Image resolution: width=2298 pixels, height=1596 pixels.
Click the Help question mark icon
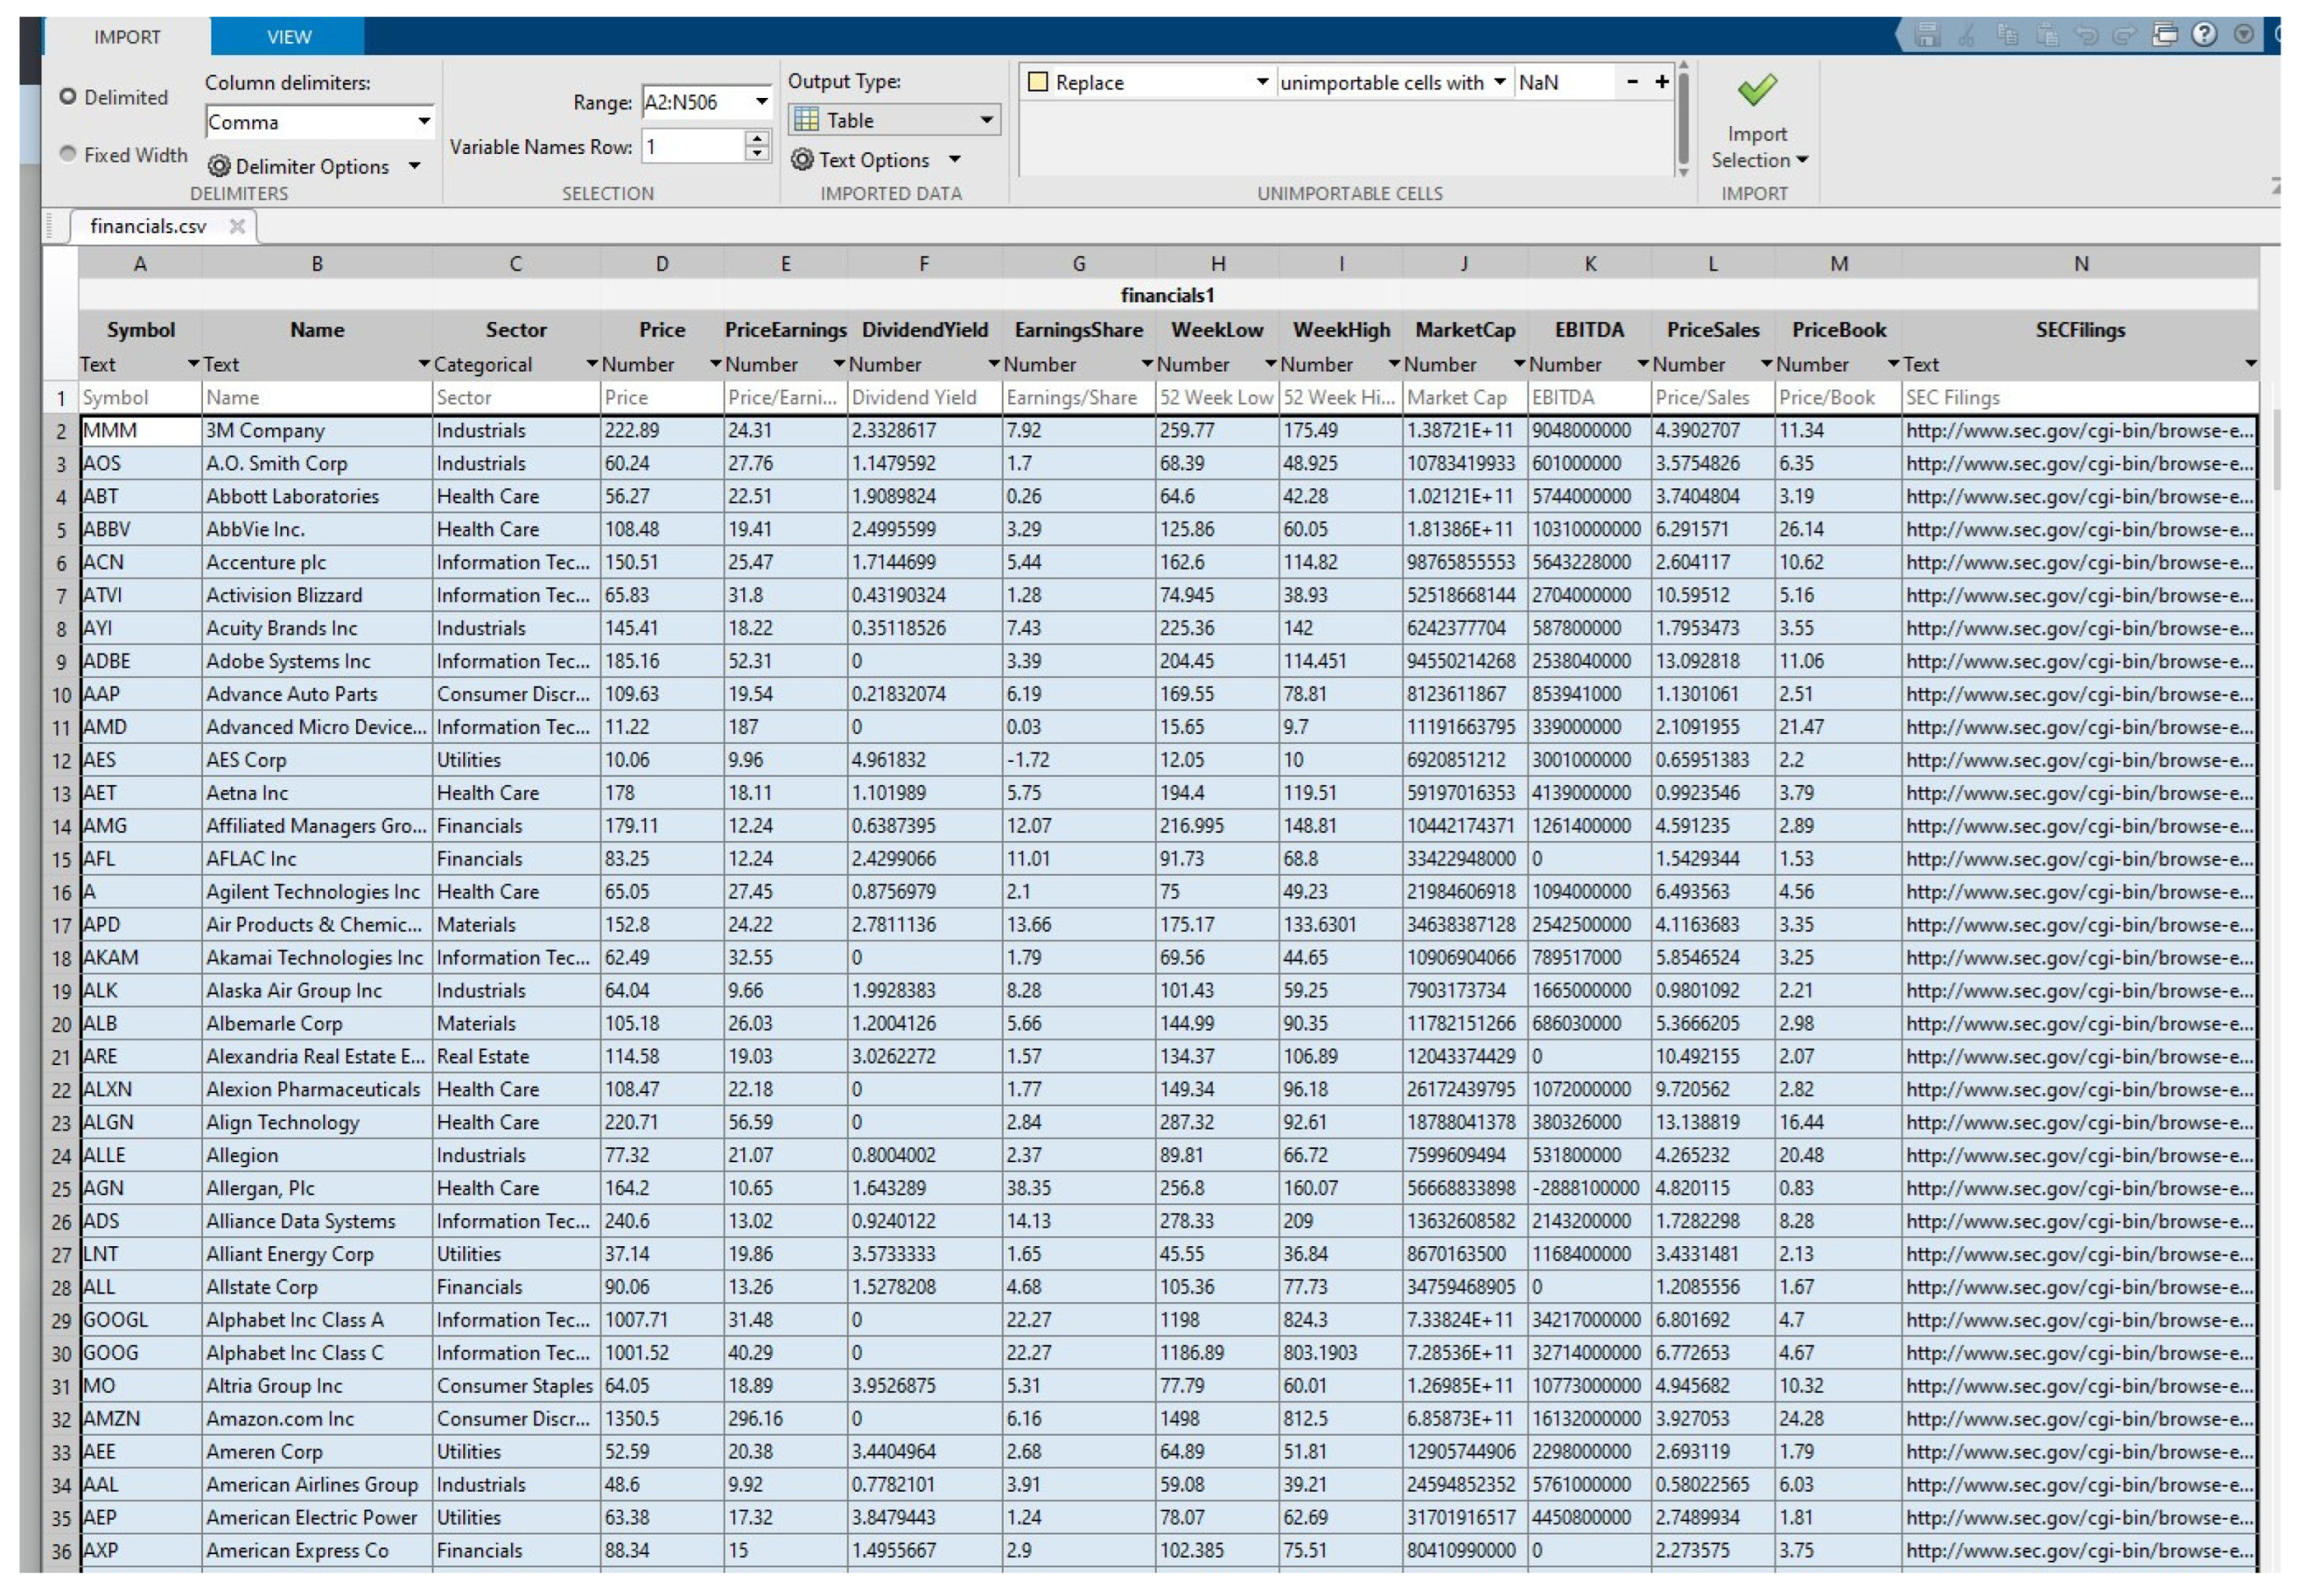[2203, 35]
